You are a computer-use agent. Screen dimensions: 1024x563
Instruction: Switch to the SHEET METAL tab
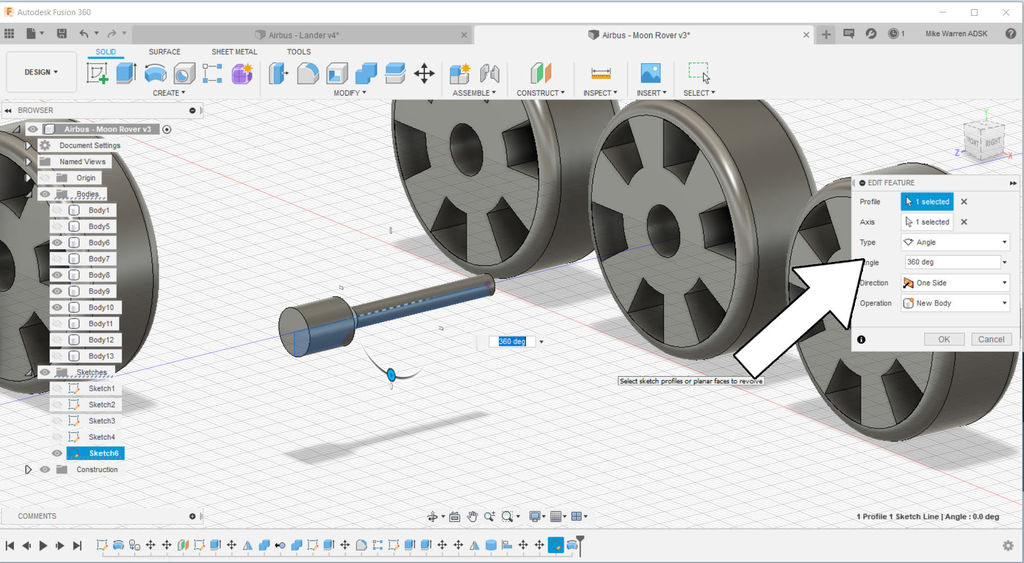tap(234, 52)
